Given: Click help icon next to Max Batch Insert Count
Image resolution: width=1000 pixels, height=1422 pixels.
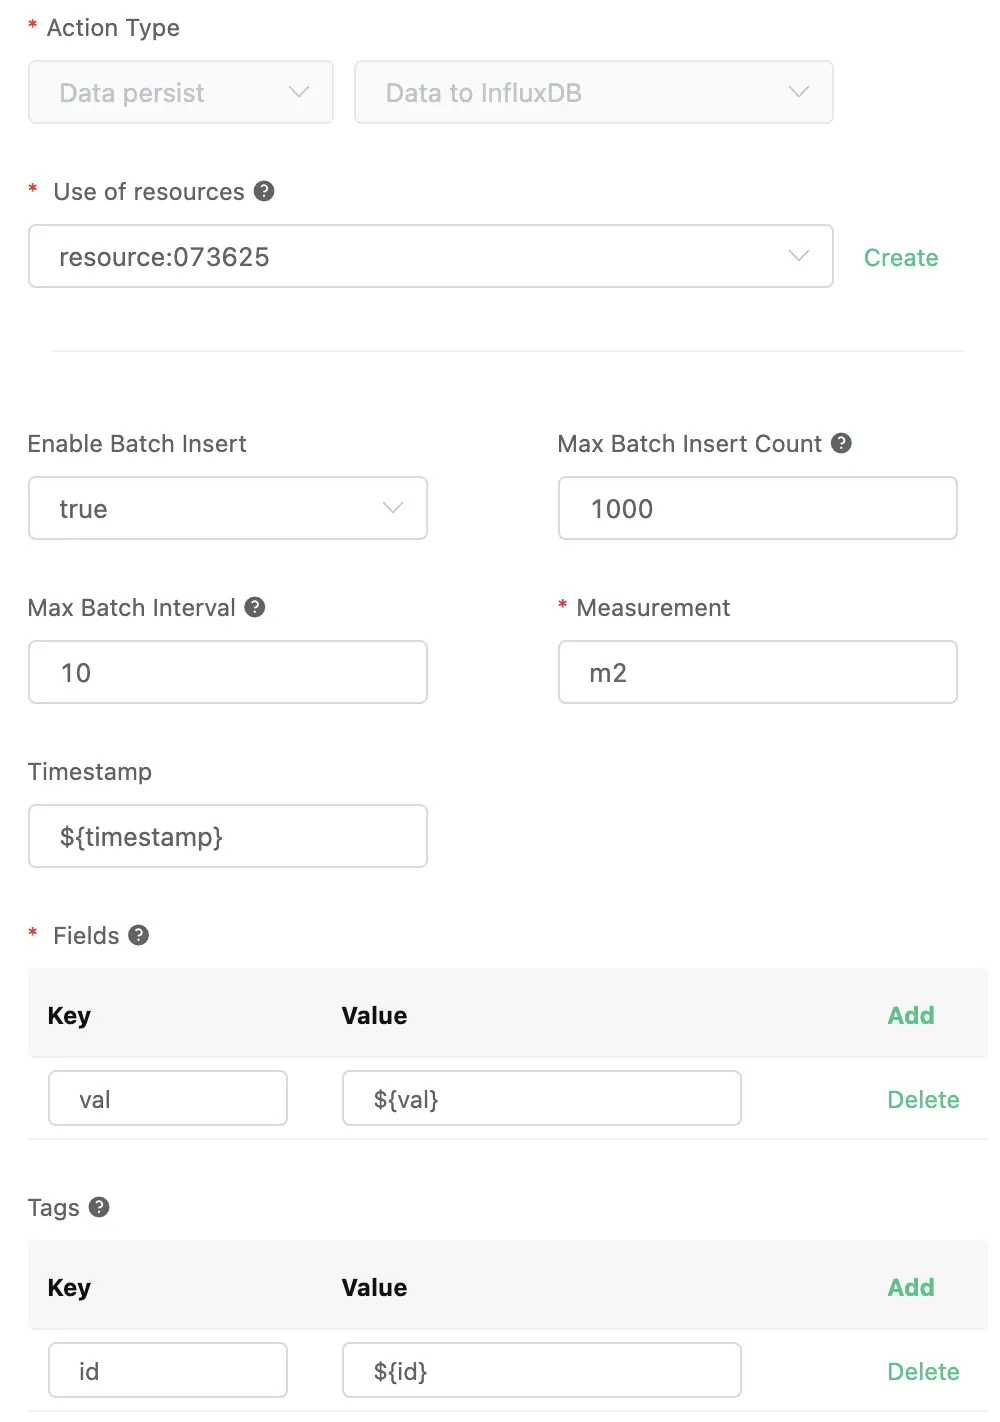Looking at the screenshot, I should (842, 443).
